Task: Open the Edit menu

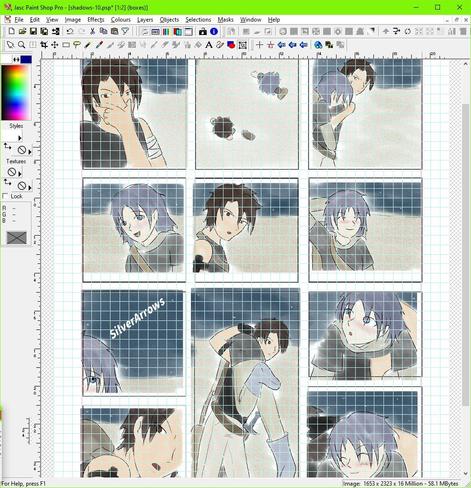Action: (35, 20)
